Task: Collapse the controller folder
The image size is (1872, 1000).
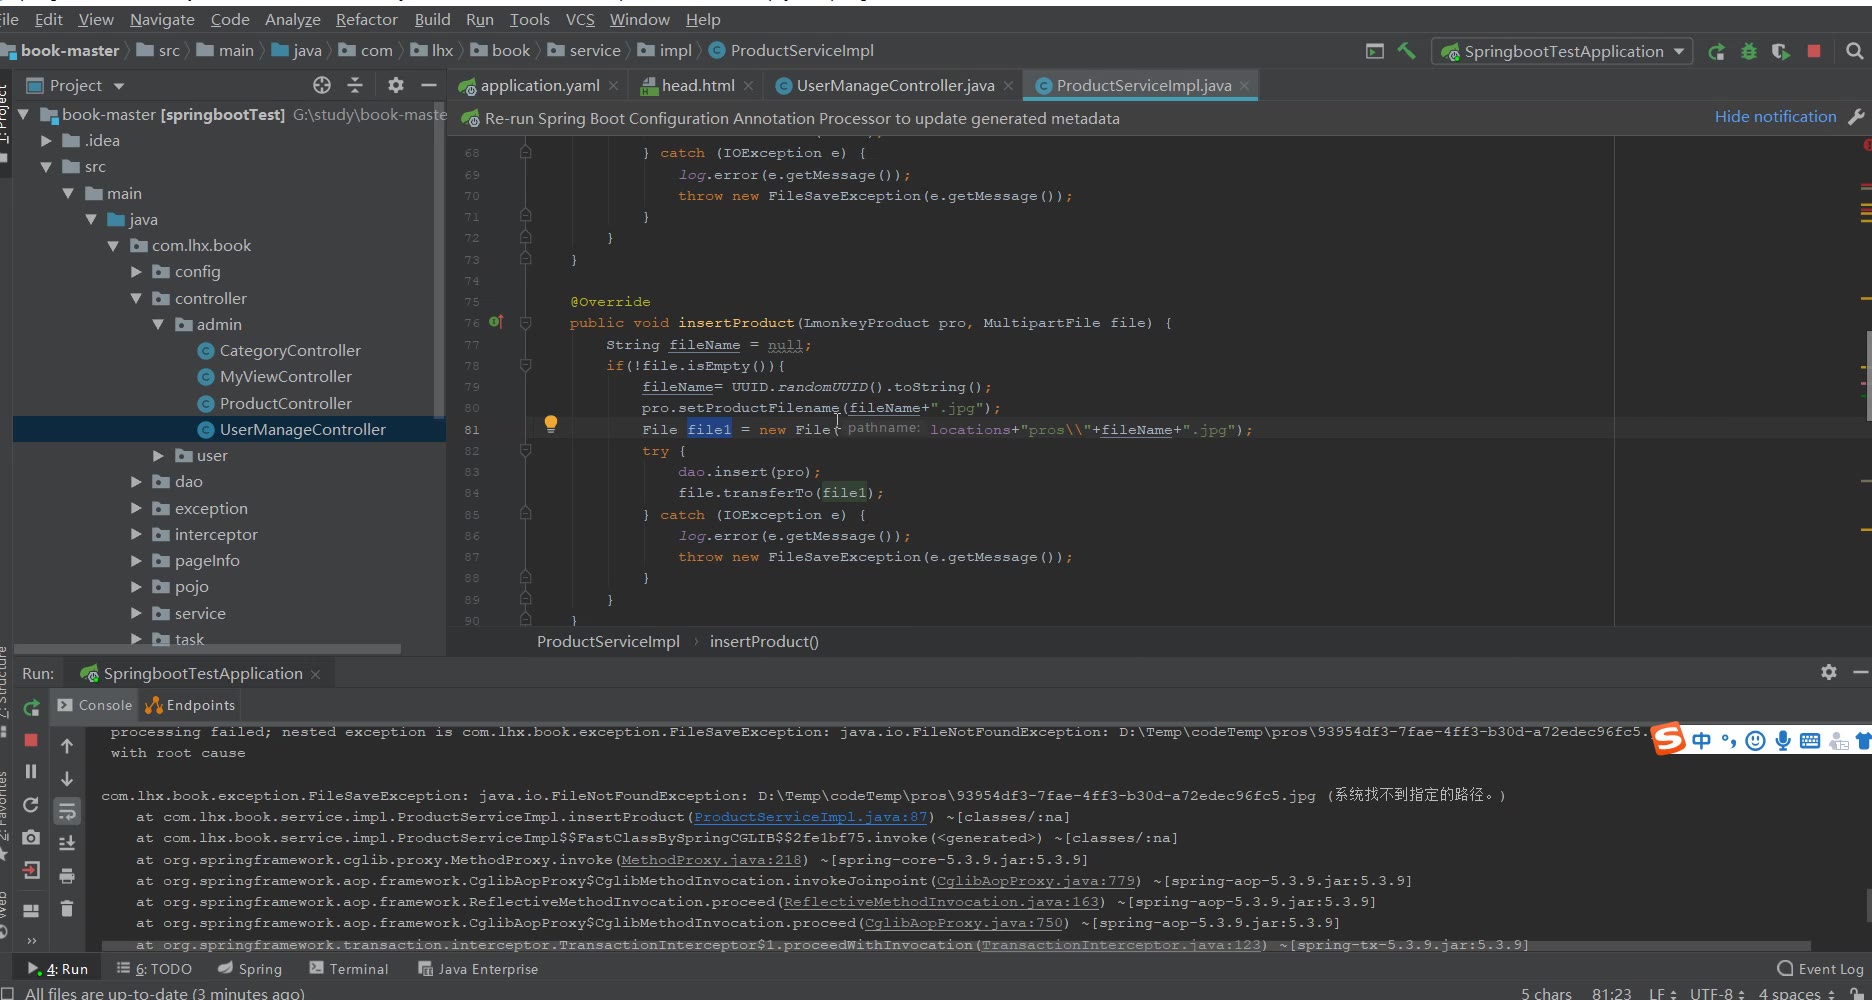Action: click(x=137, y=299)
